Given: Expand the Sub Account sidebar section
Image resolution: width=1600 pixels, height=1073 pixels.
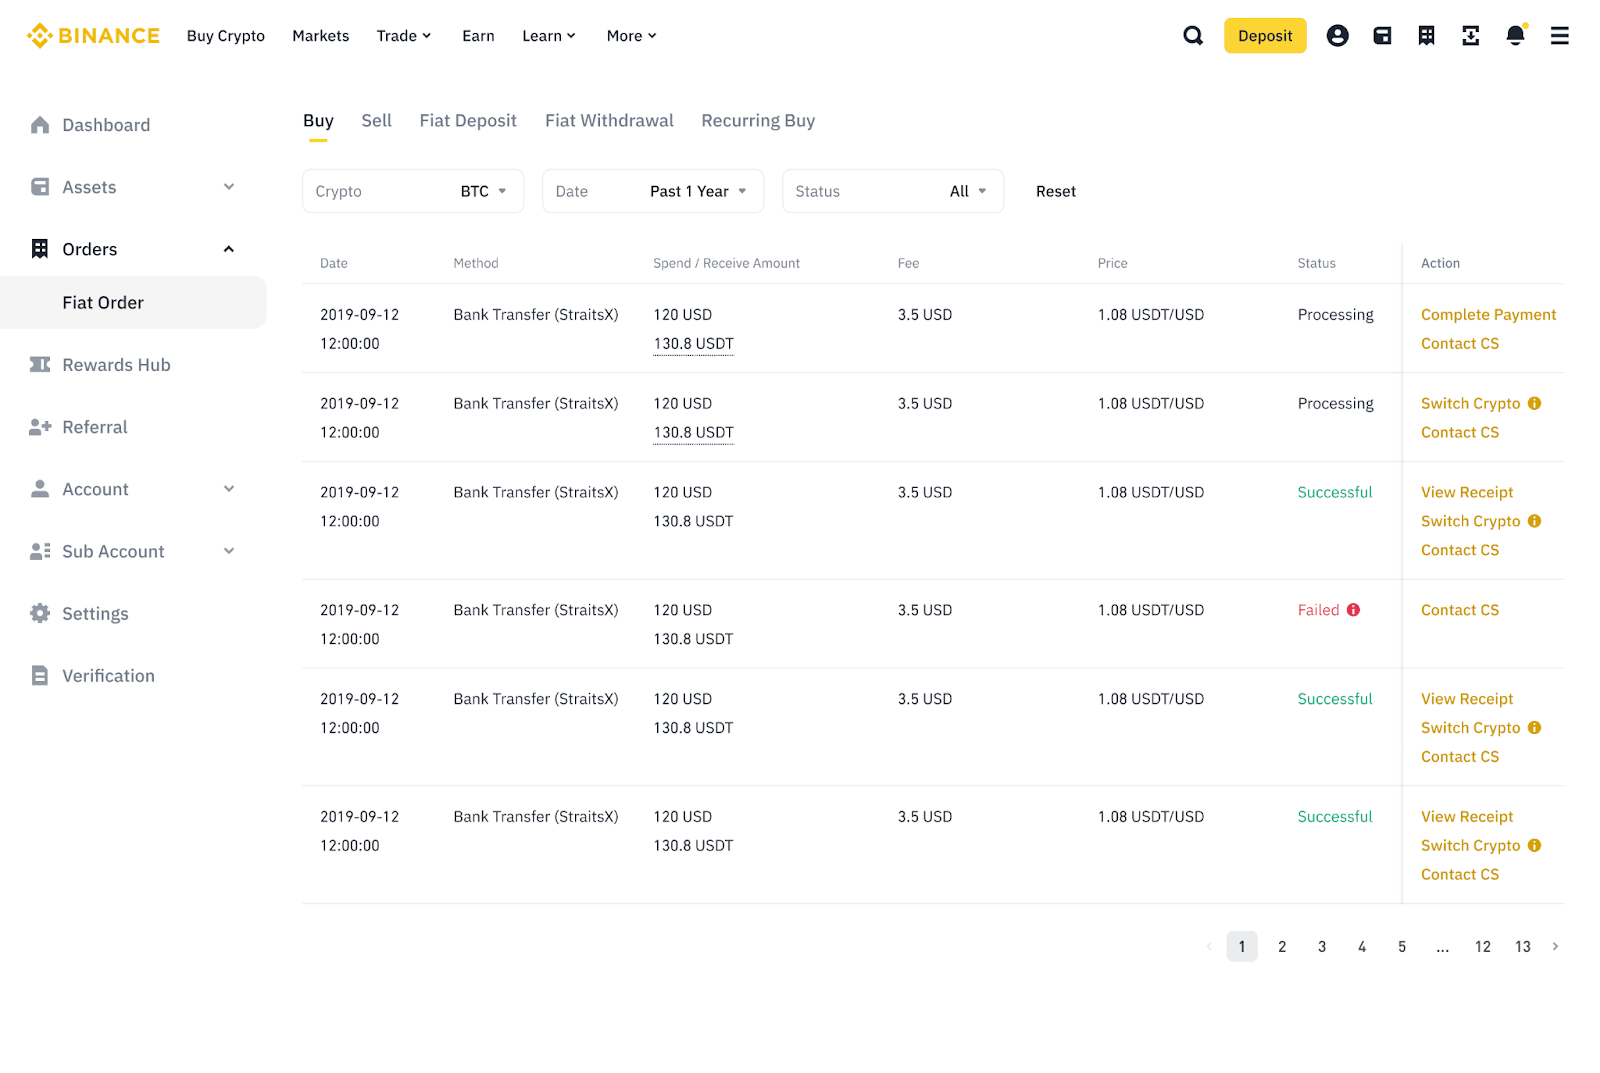Looking at the screenshot, I should [x=229, y=551].
